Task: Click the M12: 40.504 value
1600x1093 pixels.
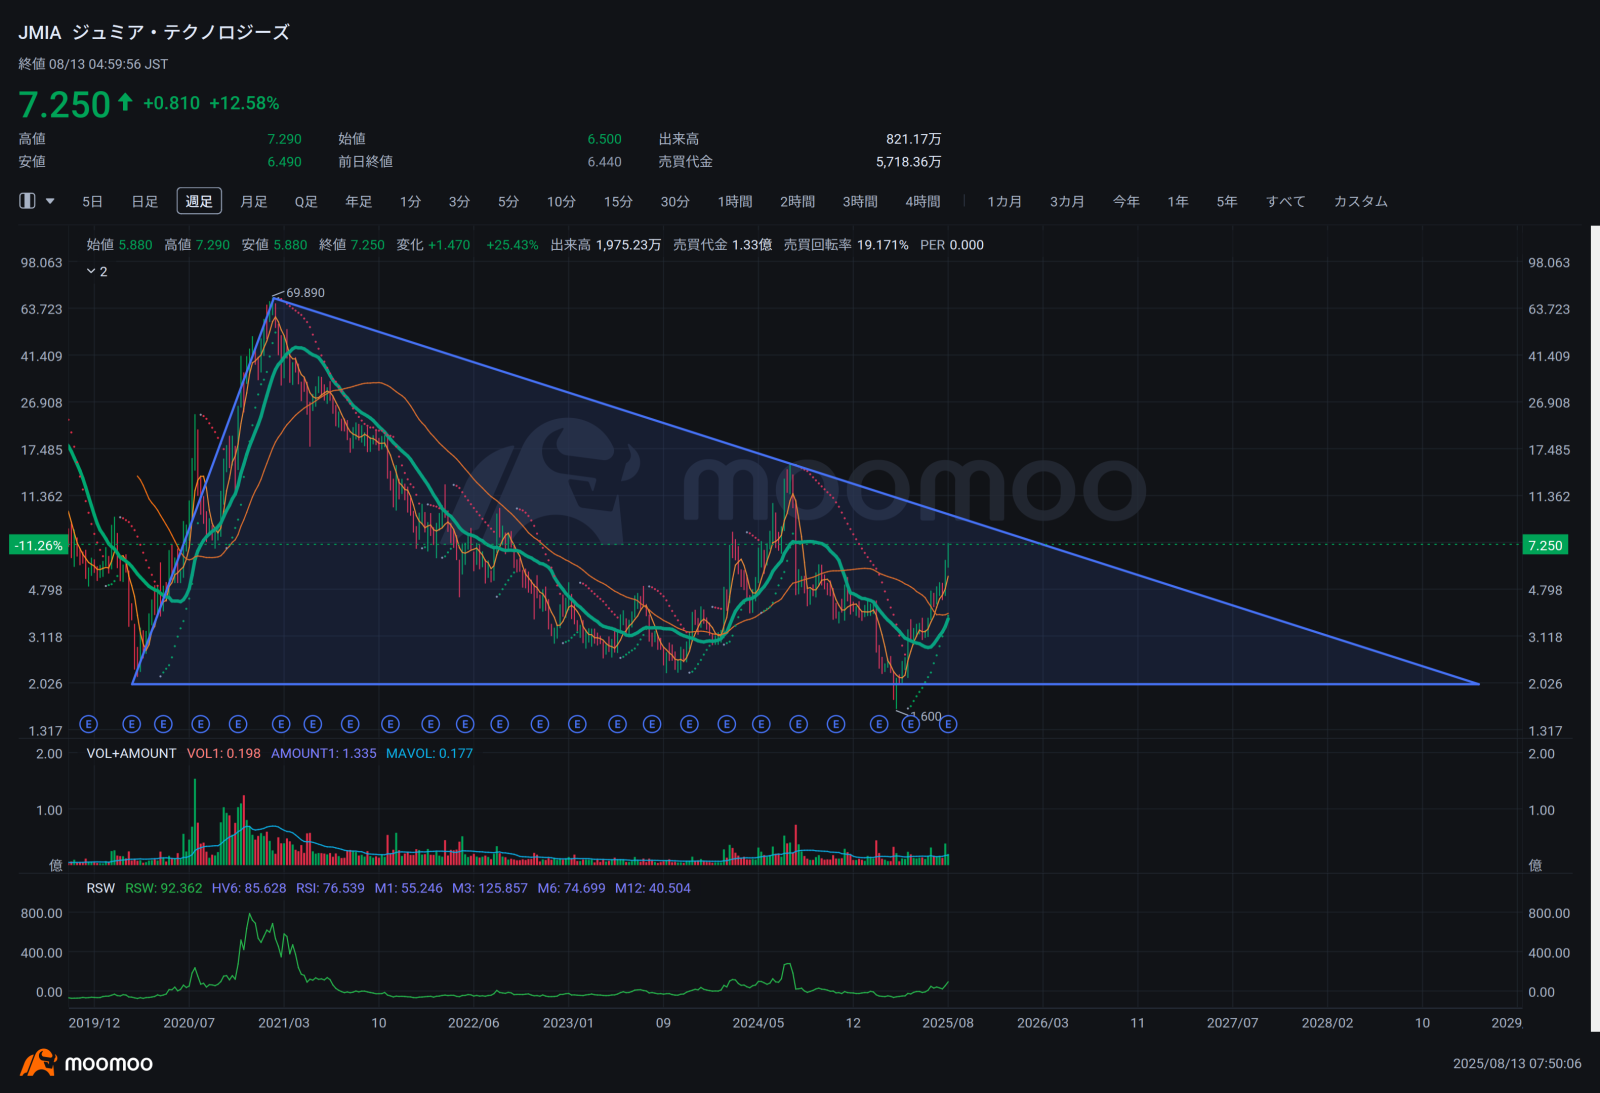Action: (653, 888)
